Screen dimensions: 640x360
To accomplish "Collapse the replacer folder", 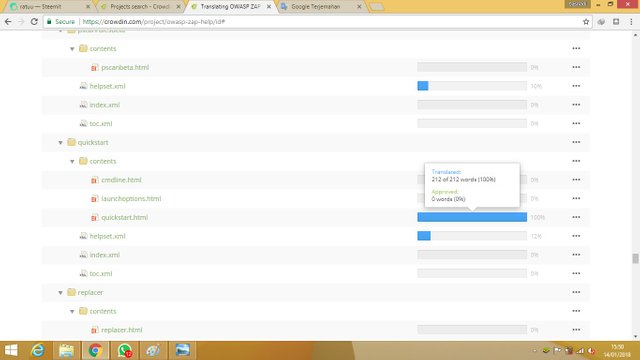I will tap(60, 293).
